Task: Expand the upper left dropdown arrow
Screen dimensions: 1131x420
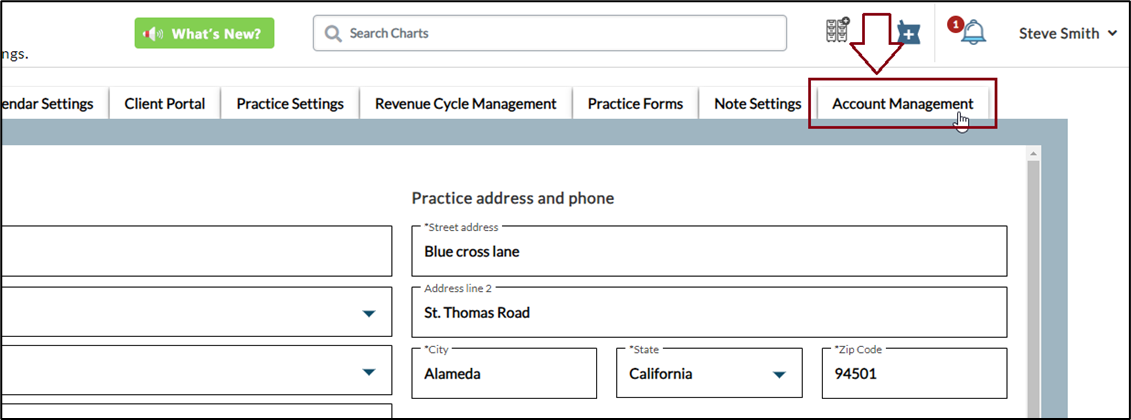Action: (x=369, y=314)
